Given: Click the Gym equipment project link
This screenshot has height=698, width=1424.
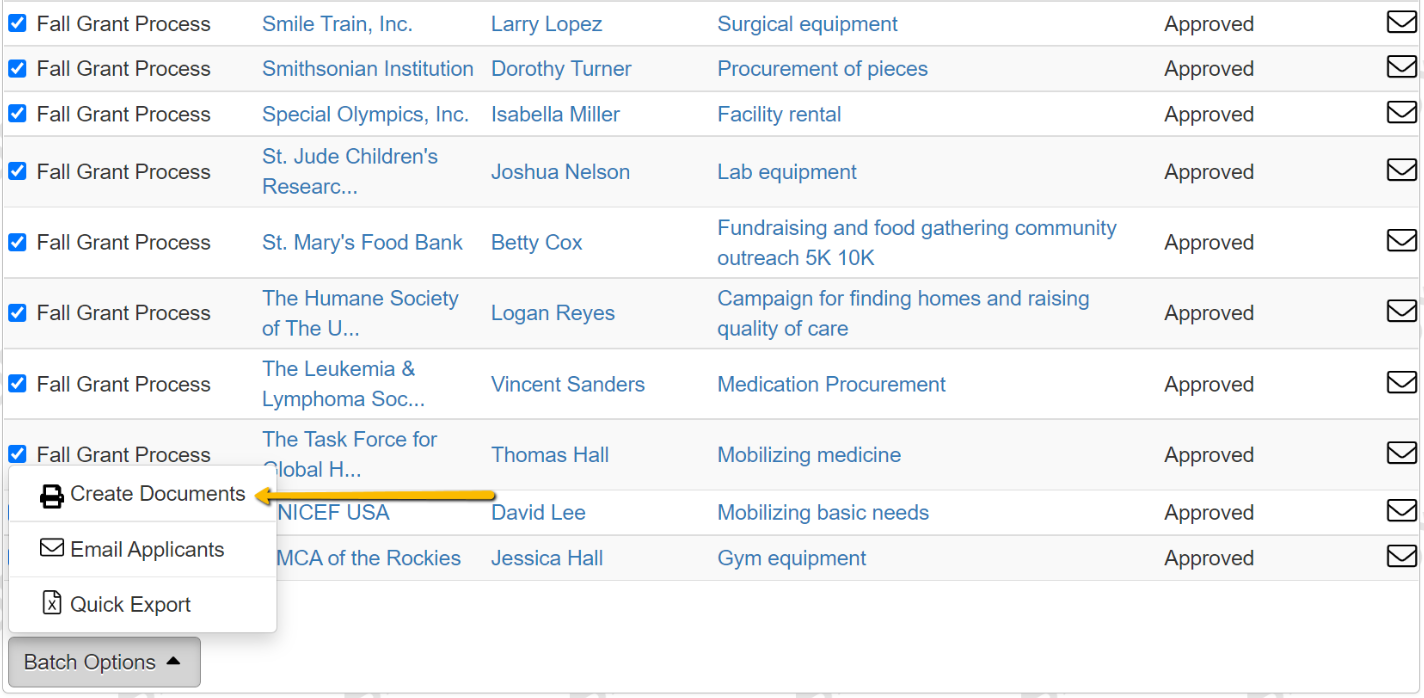Looking at the screenshot, I should (791, 558).
